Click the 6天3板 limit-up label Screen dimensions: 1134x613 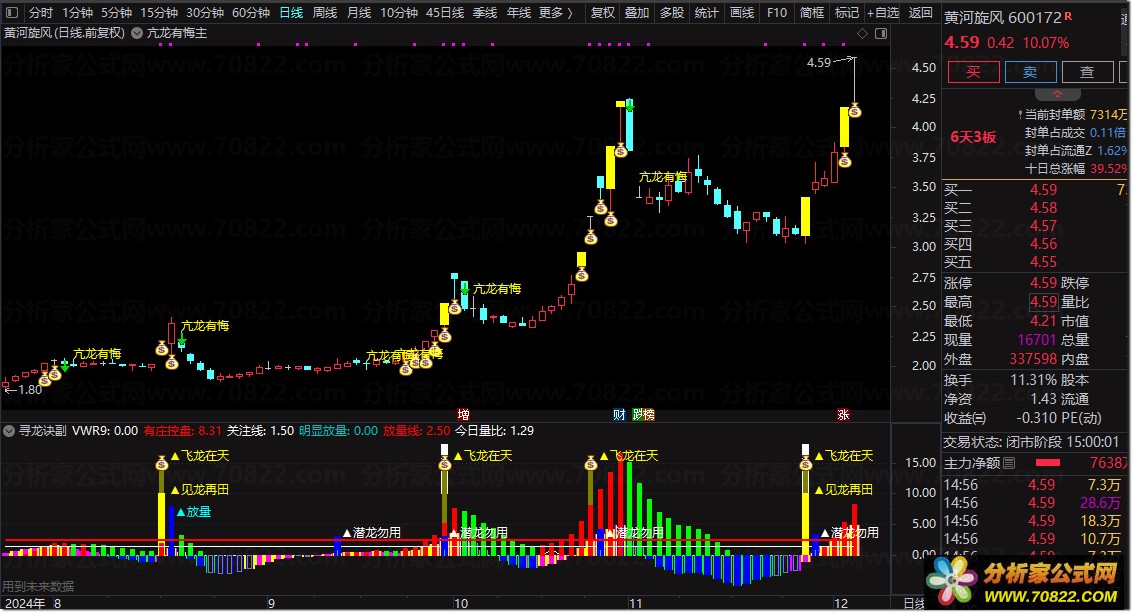tap(973, 137)
